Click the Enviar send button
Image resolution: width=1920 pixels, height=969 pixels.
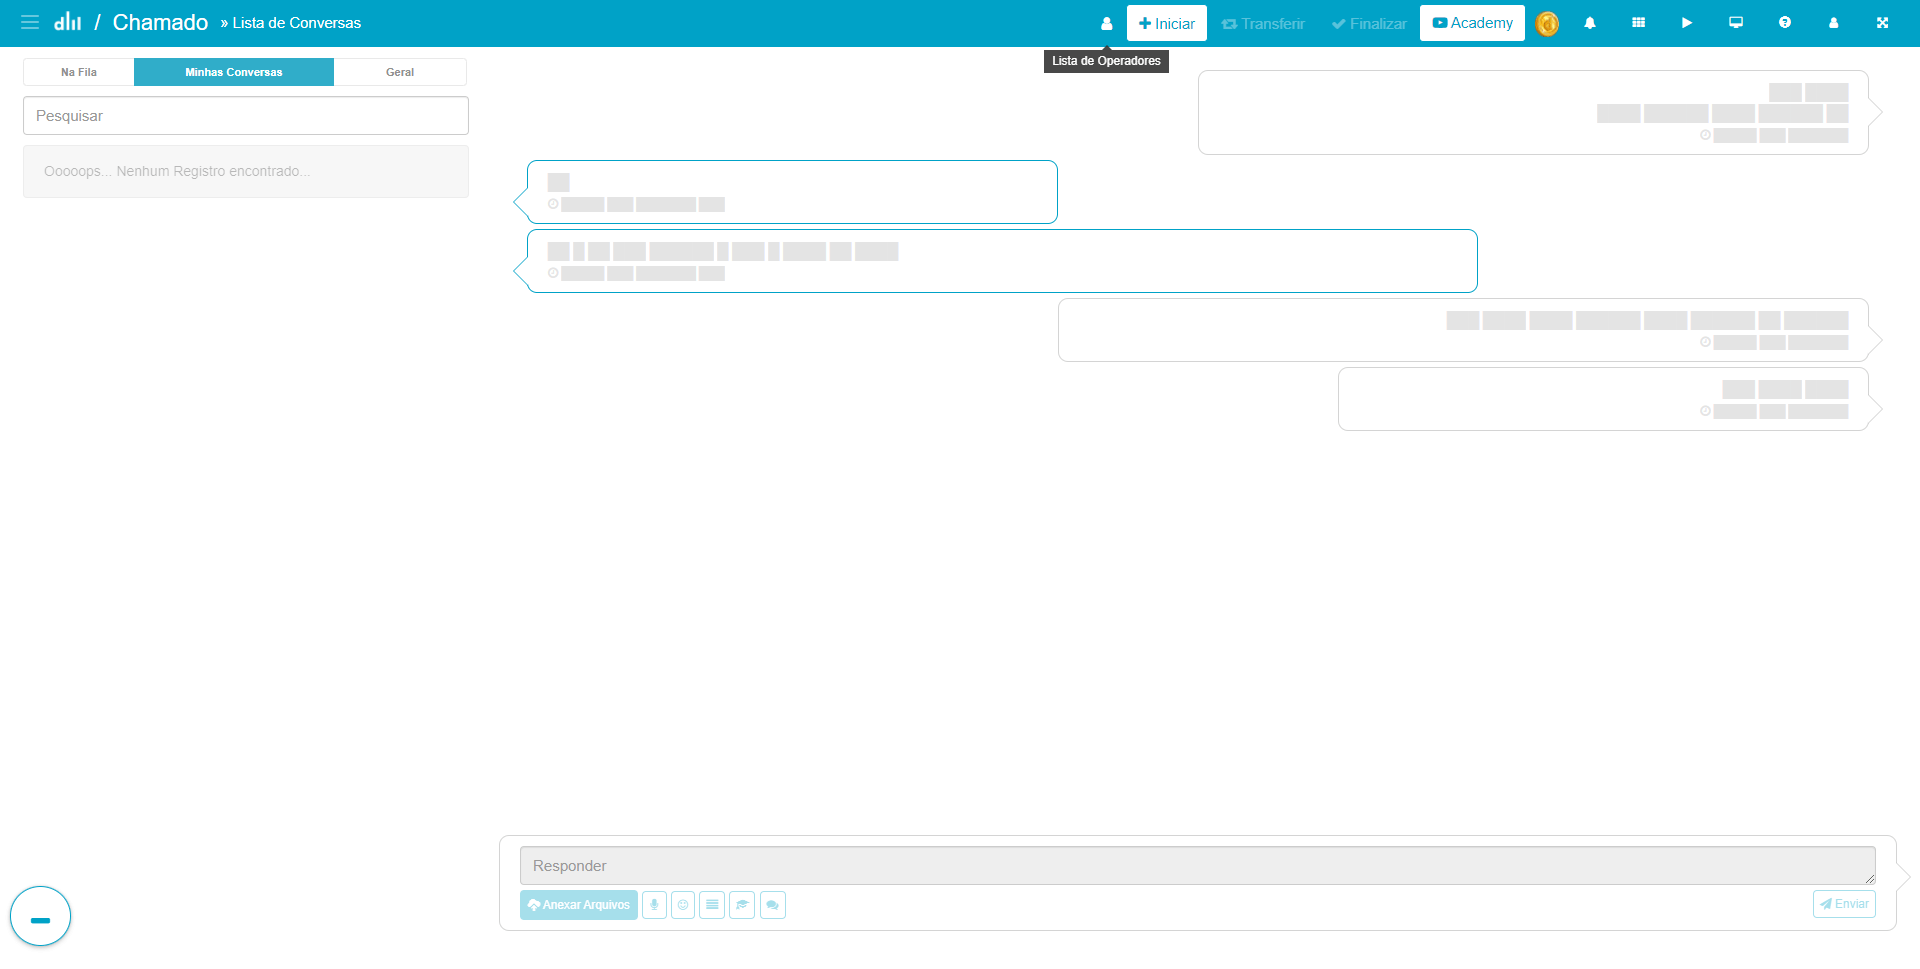click(x=1844, y=904)
